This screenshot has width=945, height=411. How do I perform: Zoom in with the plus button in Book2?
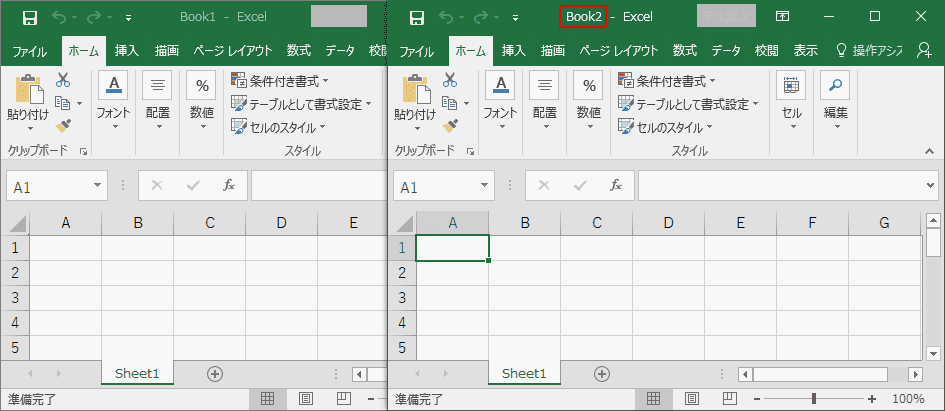pyautogui.click(x=871, y=399)
